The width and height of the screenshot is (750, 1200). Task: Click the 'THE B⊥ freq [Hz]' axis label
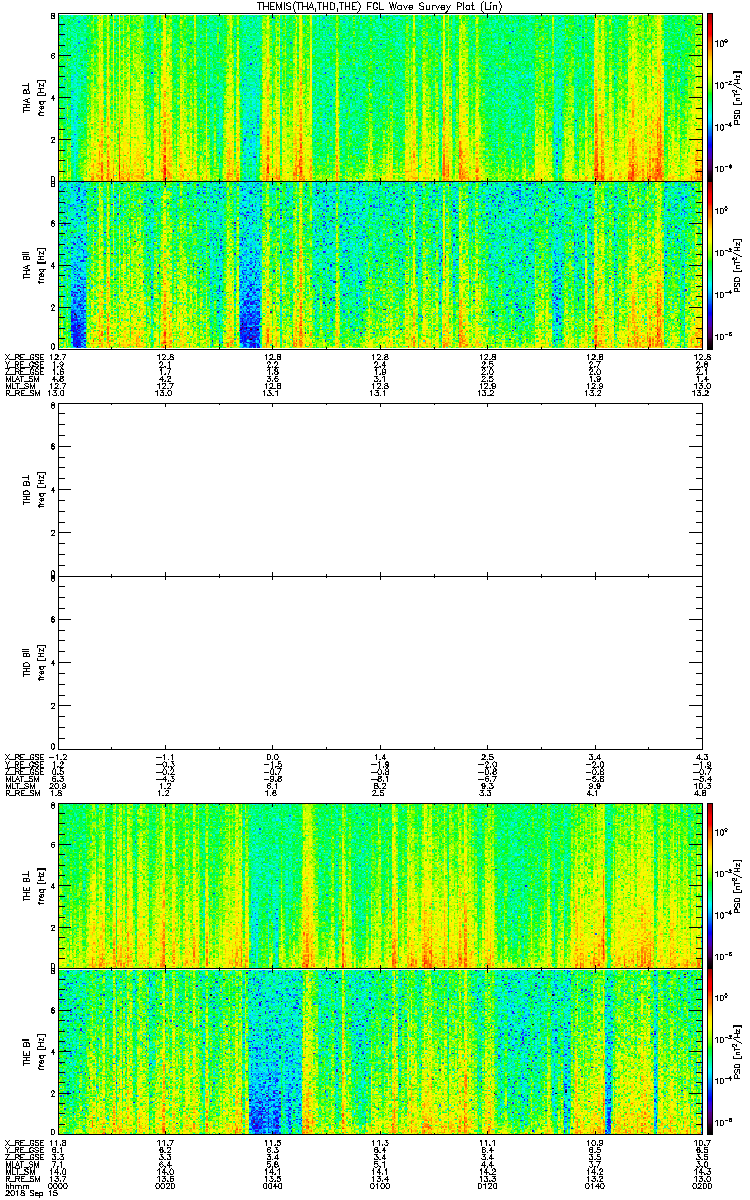tap(33, 886)
